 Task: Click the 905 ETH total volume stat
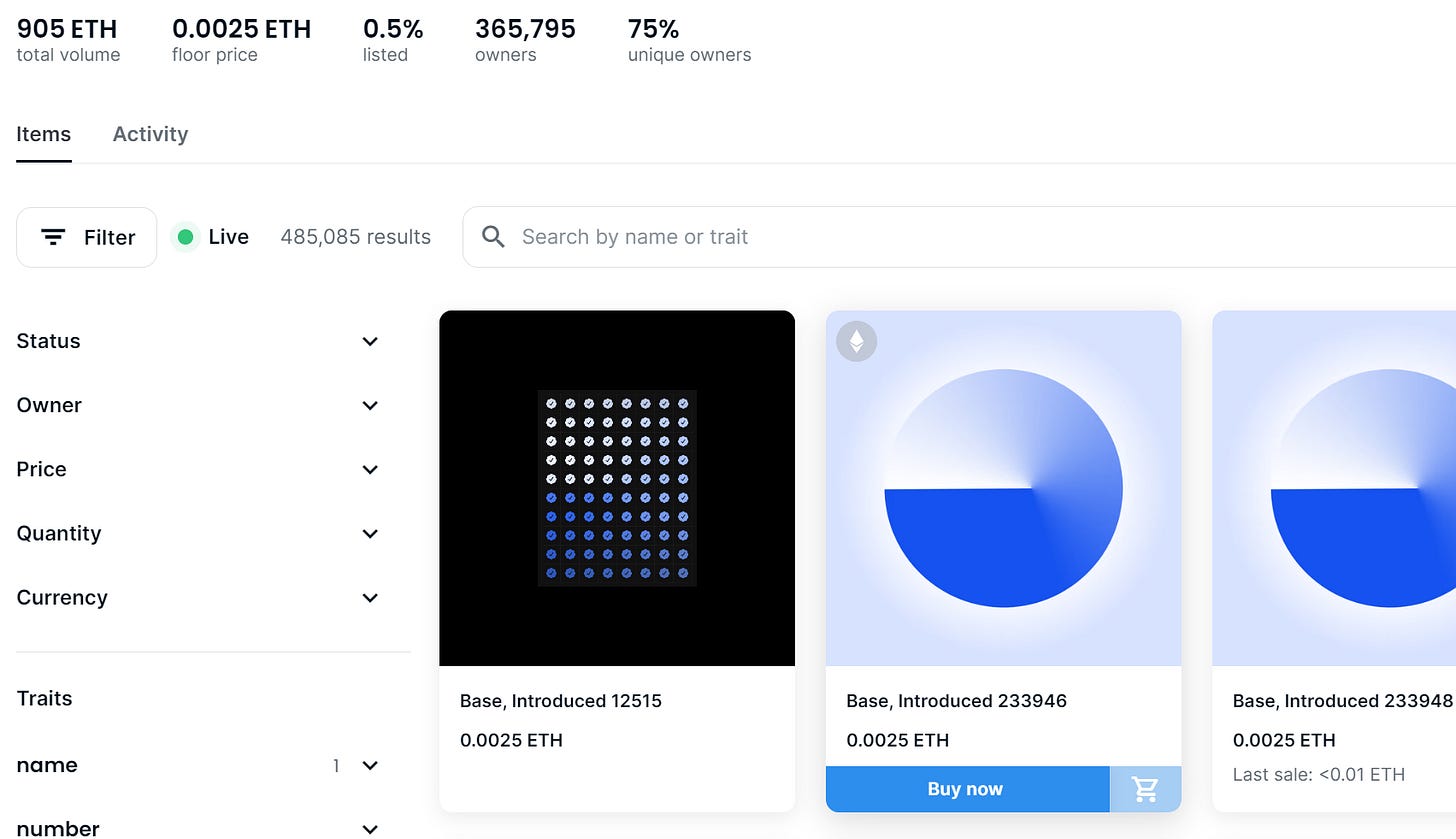68,41
